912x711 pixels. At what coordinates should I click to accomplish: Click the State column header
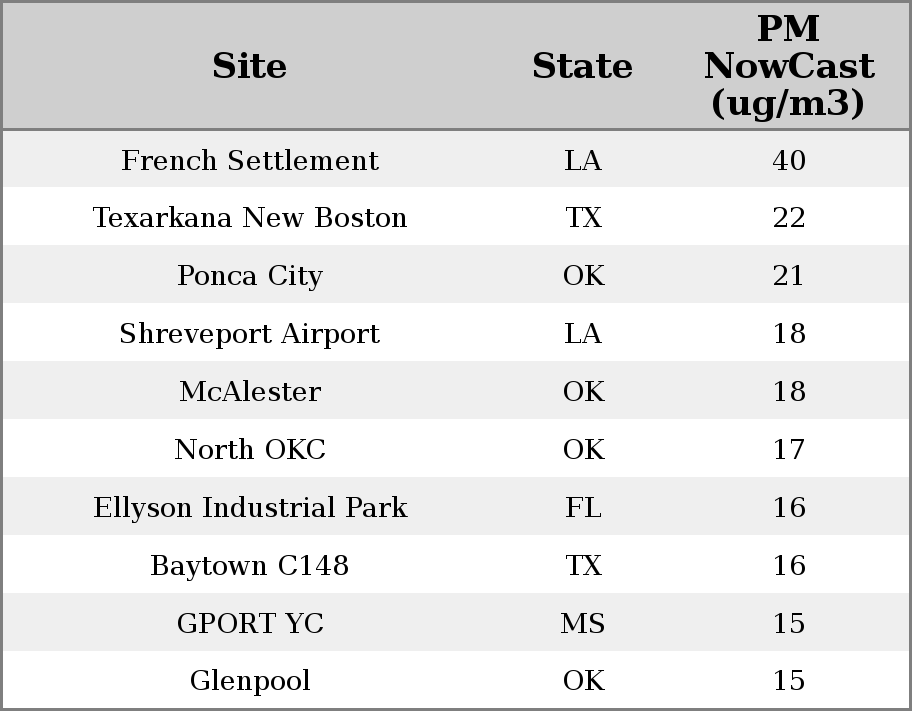pyautogui.click(x=582, y=66)
